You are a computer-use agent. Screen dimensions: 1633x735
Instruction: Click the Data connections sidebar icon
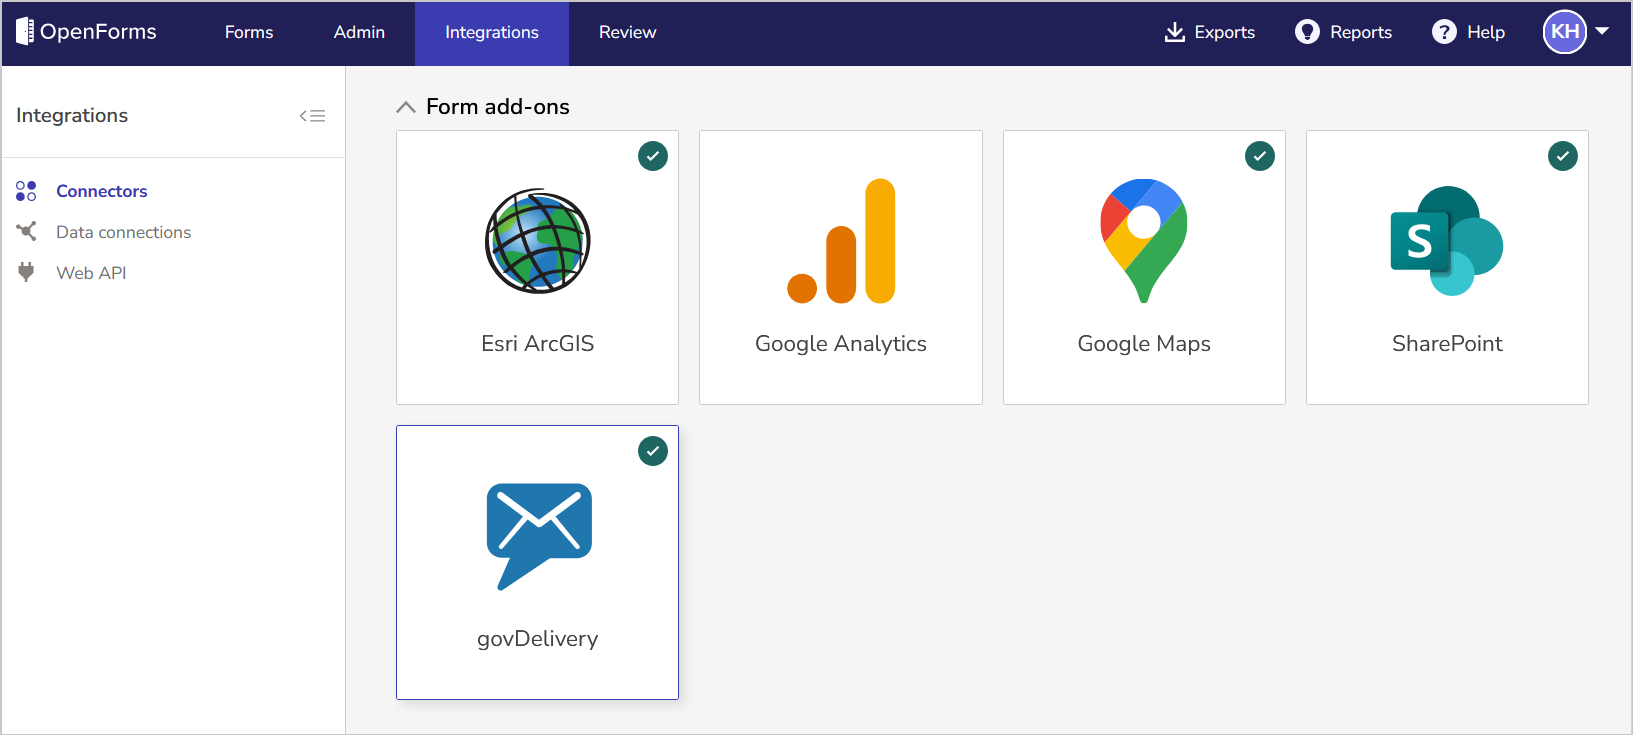pos(26,232)
